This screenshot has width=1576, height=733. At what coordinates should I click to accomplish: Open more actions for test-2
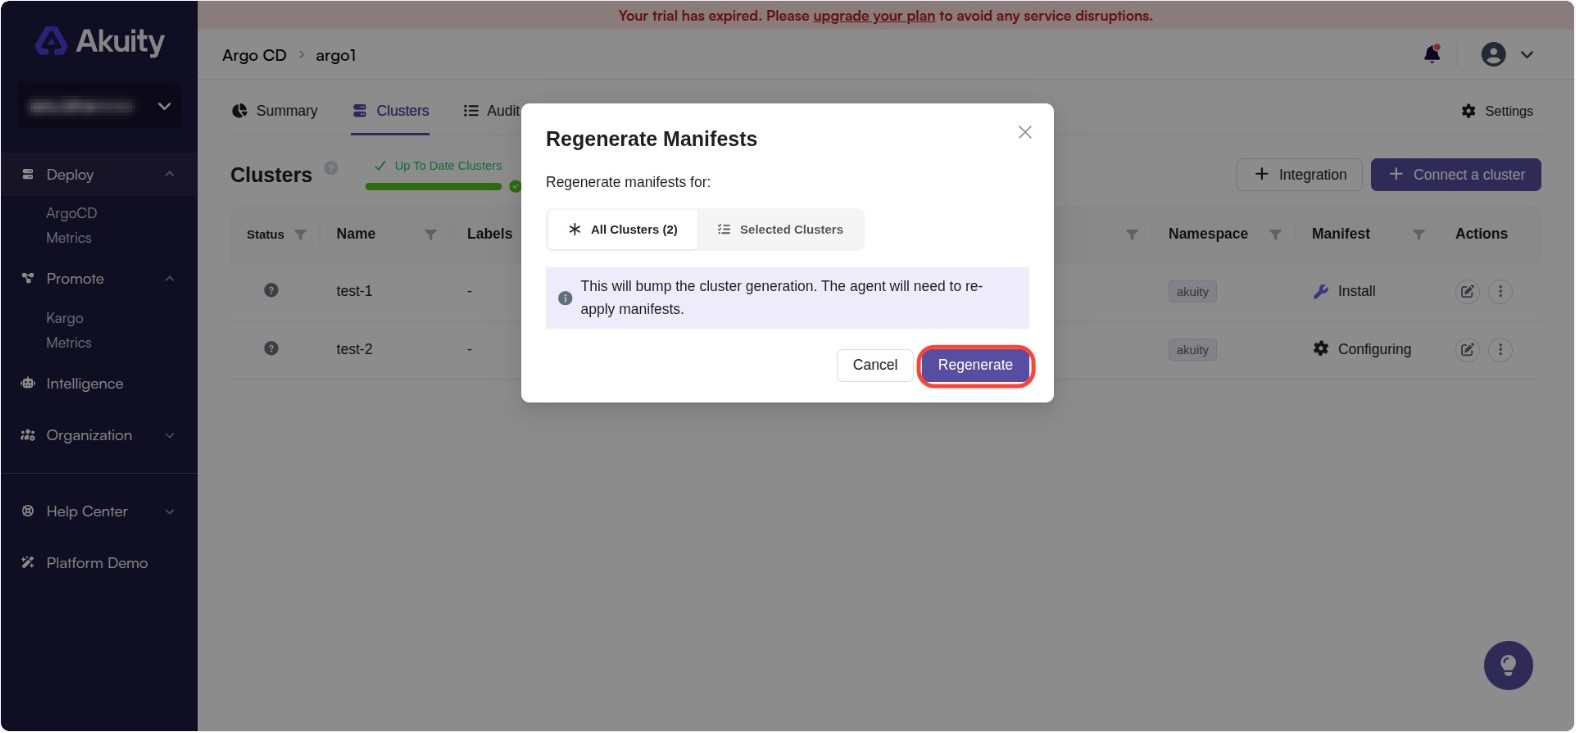click(1500, 350)
